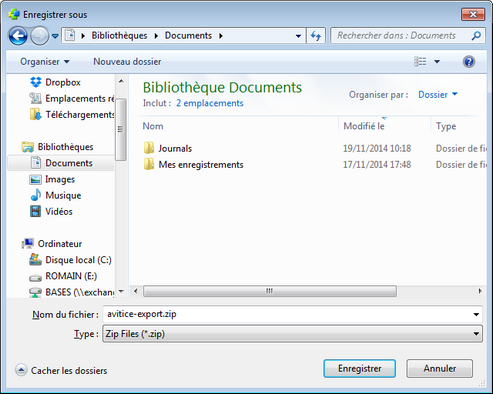
Task: Click the Enregistrer button
Action: 359,368
